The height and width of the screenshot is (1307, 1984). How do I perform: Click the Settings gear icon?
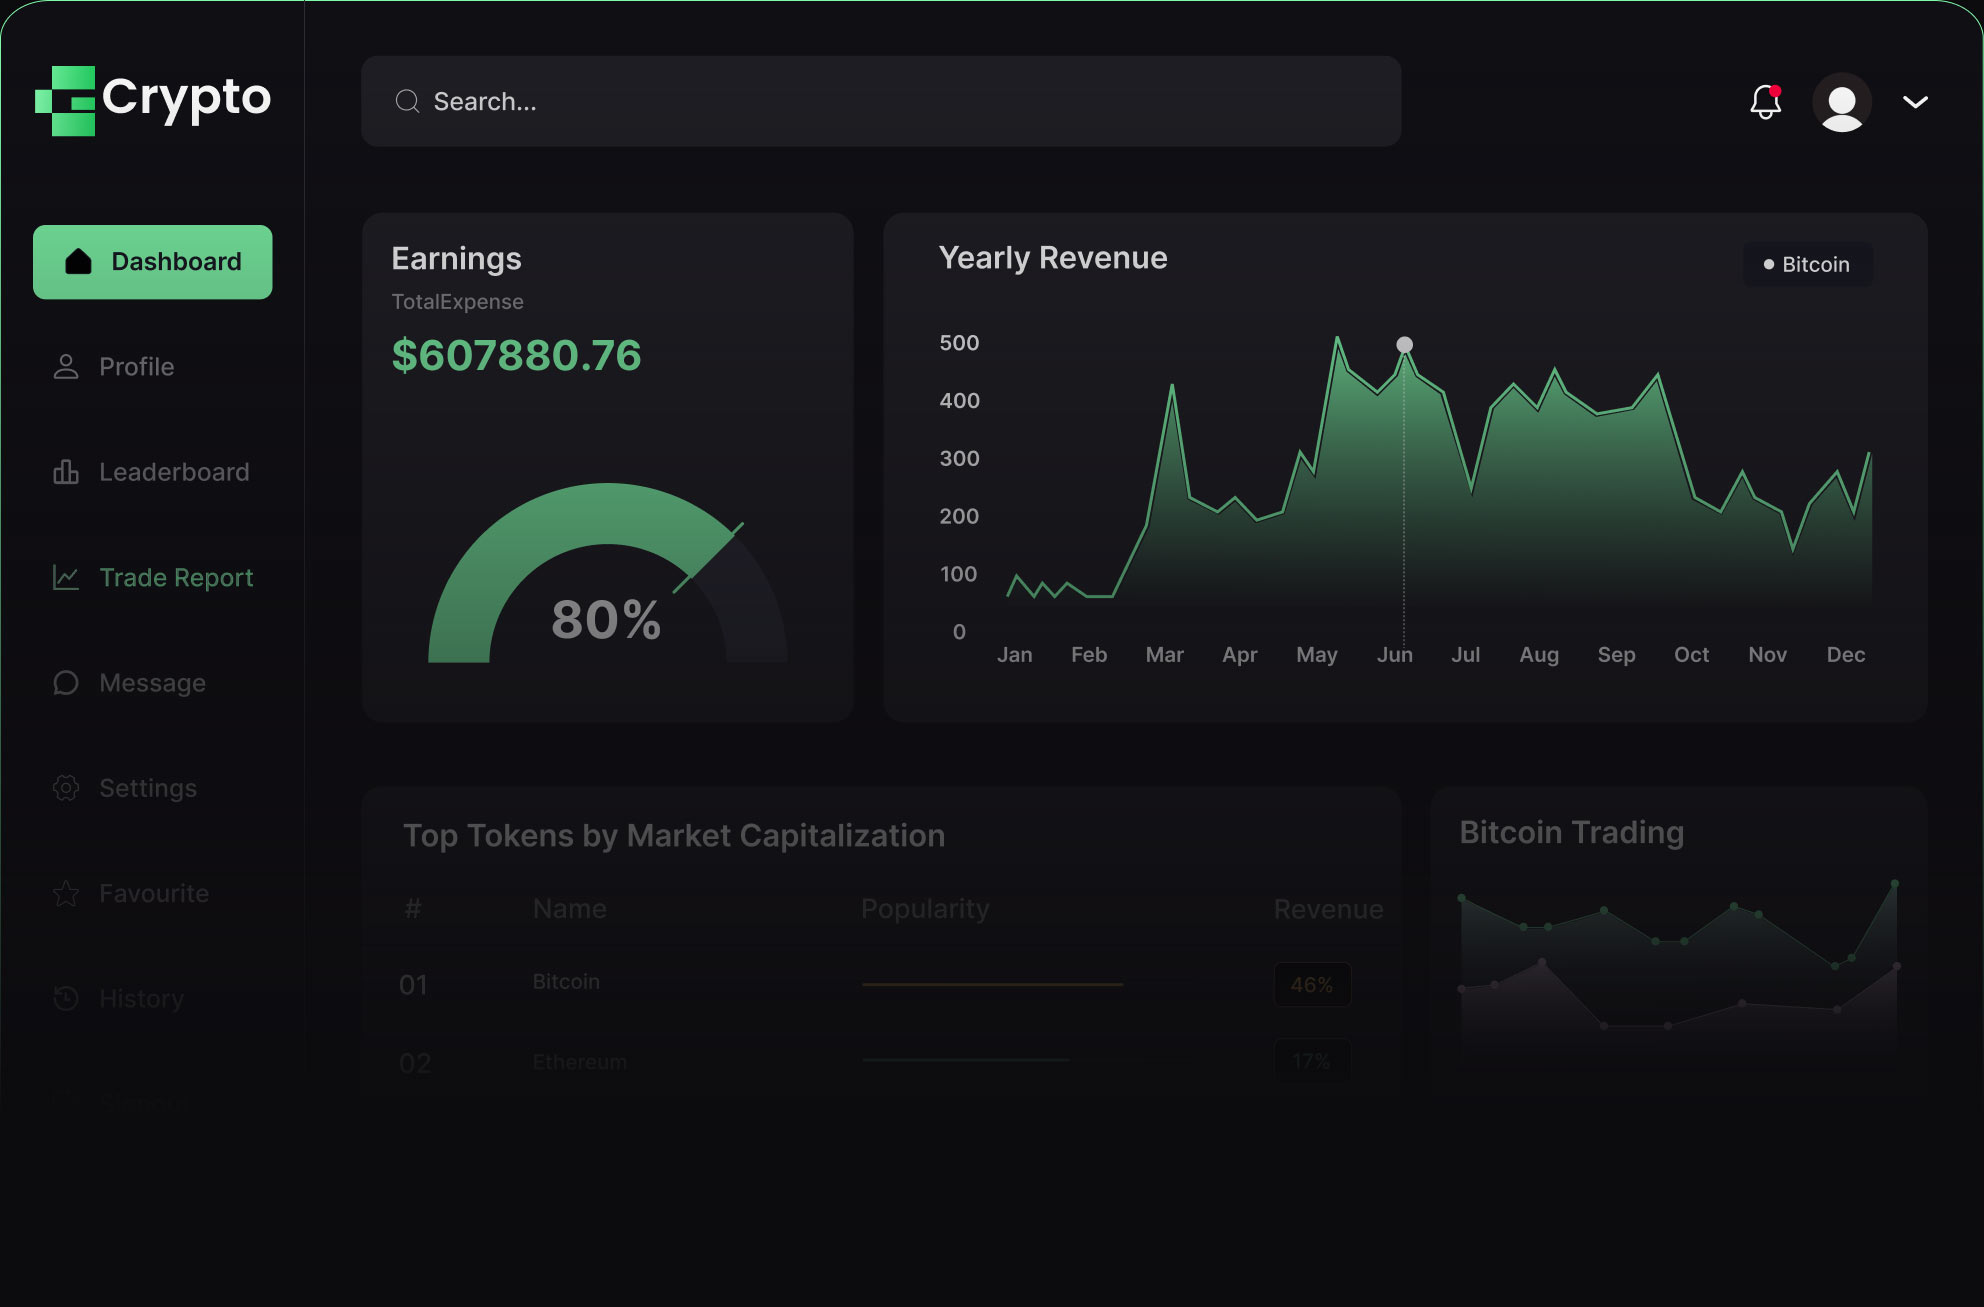click(66, 788)
